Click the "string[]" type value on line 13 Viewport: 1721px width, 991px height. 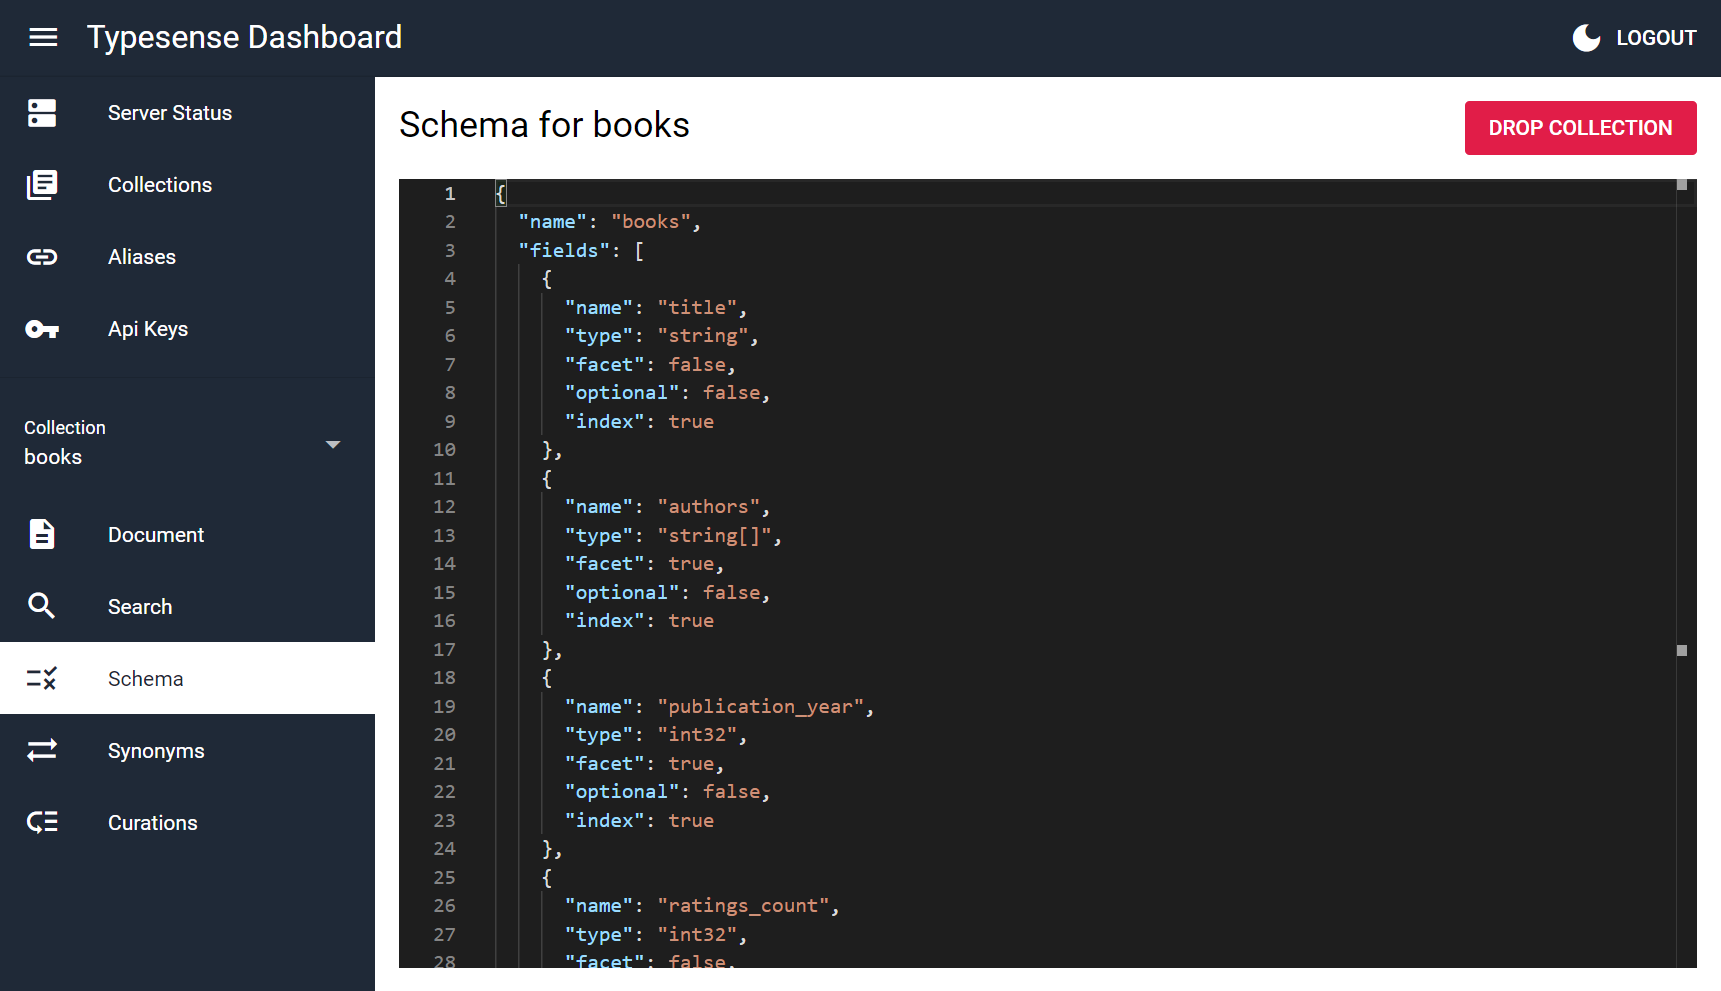tap(714, 536)
